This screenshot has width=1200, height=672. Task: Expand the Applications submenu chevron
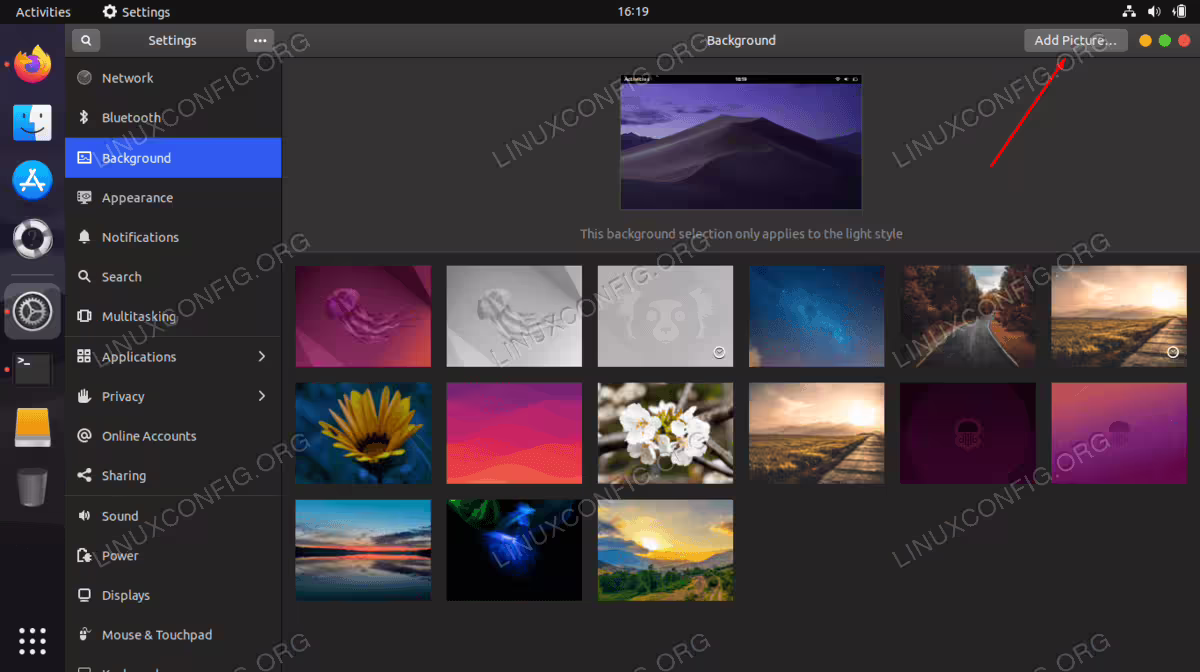[262, 356]
